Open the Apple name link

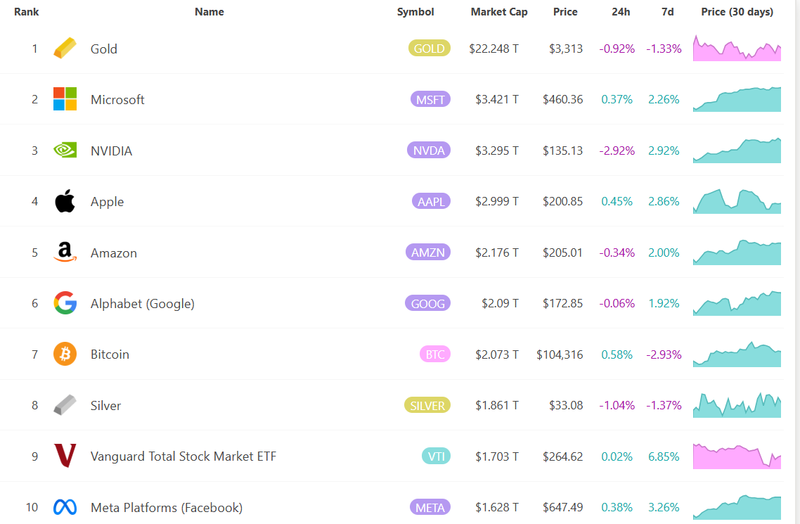[x=107, y=202]
